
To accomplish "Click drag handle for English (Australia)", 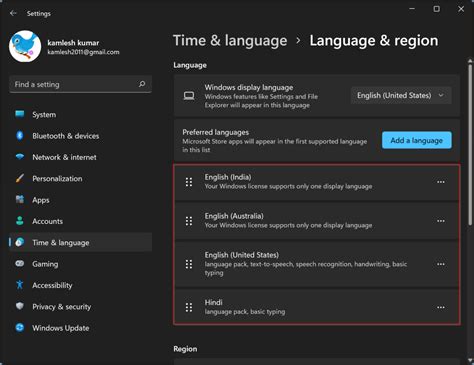I will click(189, 221).
